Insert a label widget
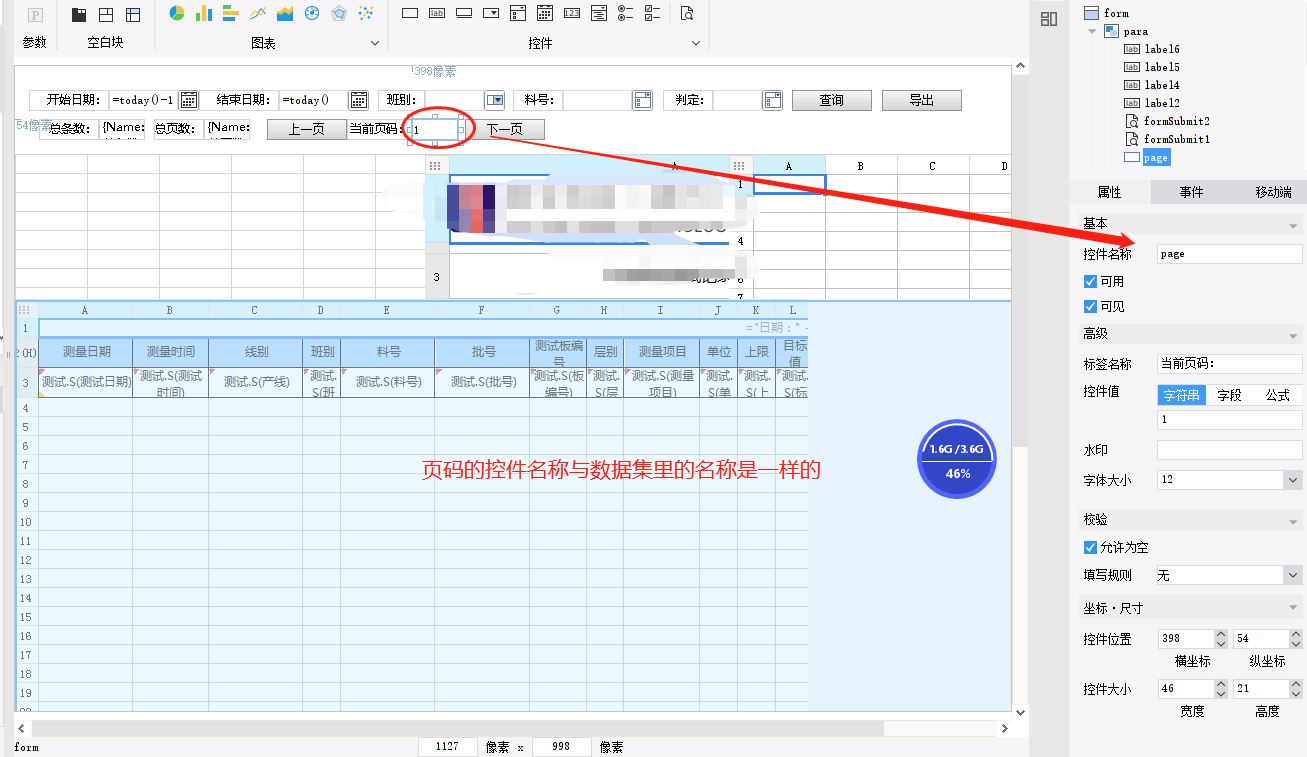This screenshot has height=757, width=1307. 437,14
